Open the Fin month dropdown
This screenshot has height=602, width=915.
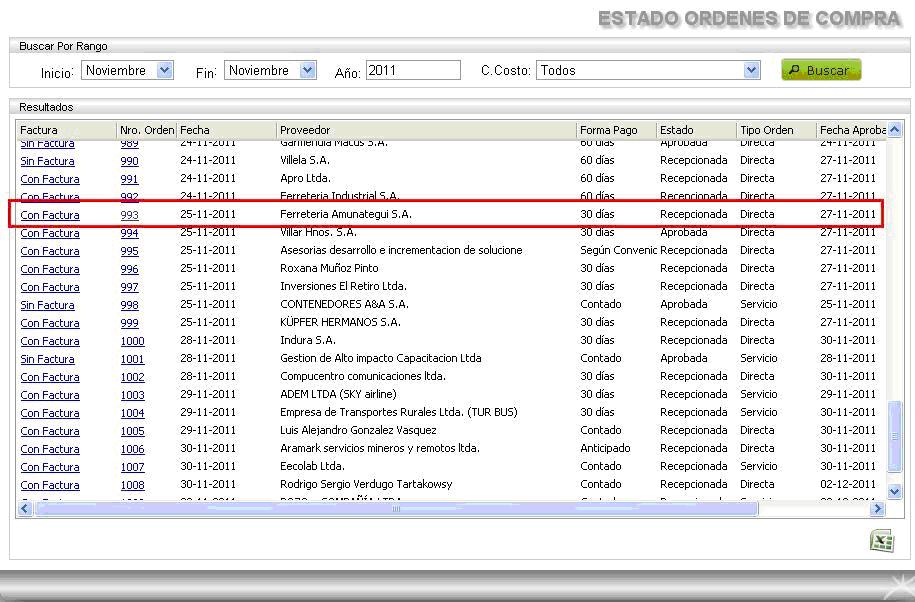(x=308, y=70)
